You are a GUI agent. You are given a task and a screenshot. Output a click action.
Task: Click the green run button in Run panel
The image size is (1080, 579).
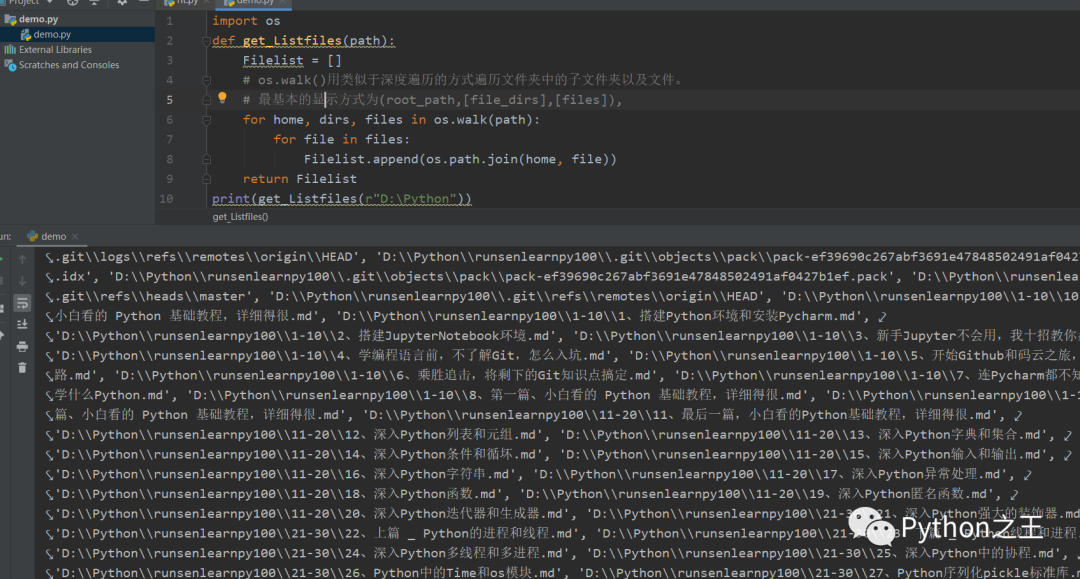2,260
